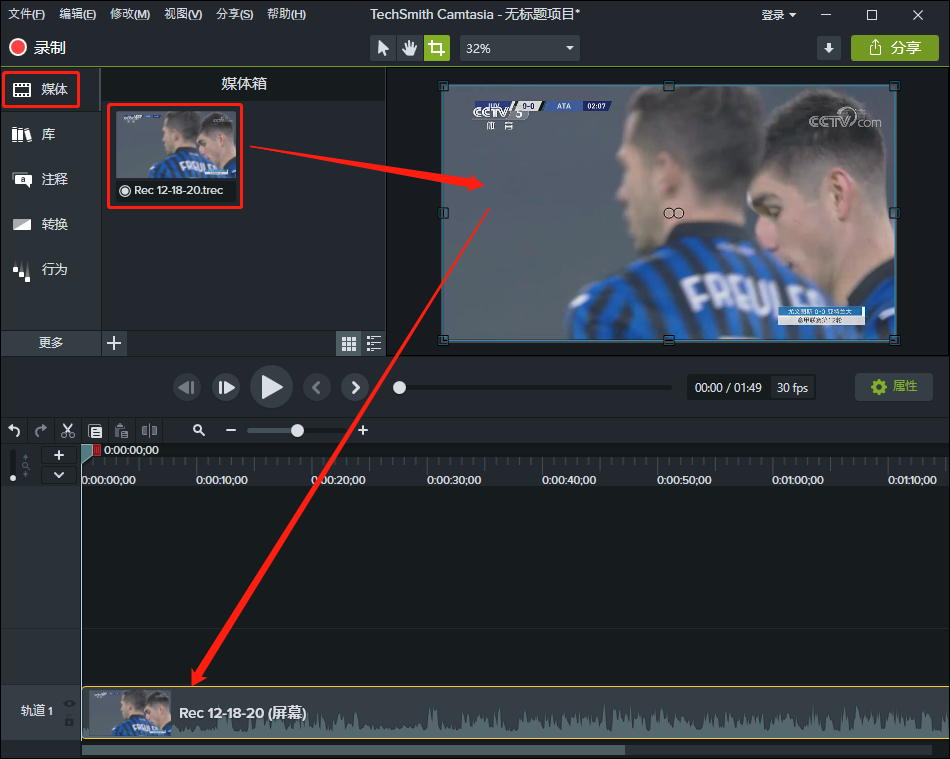Open the 分享(S) menu
950x759 pixels.
[x=234, y=14]
